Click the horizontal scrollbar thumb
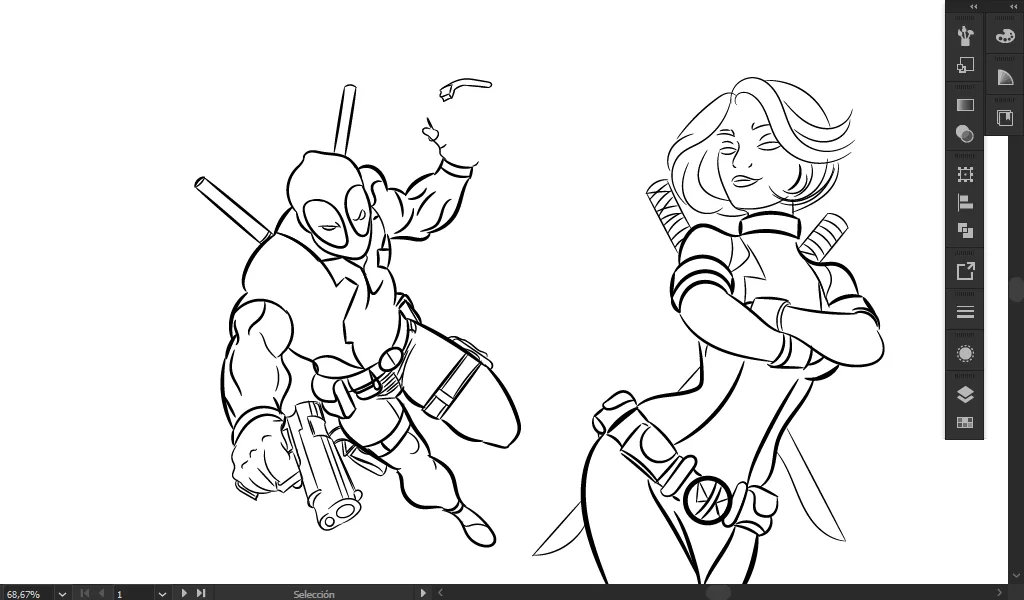 tap(718, 593)
